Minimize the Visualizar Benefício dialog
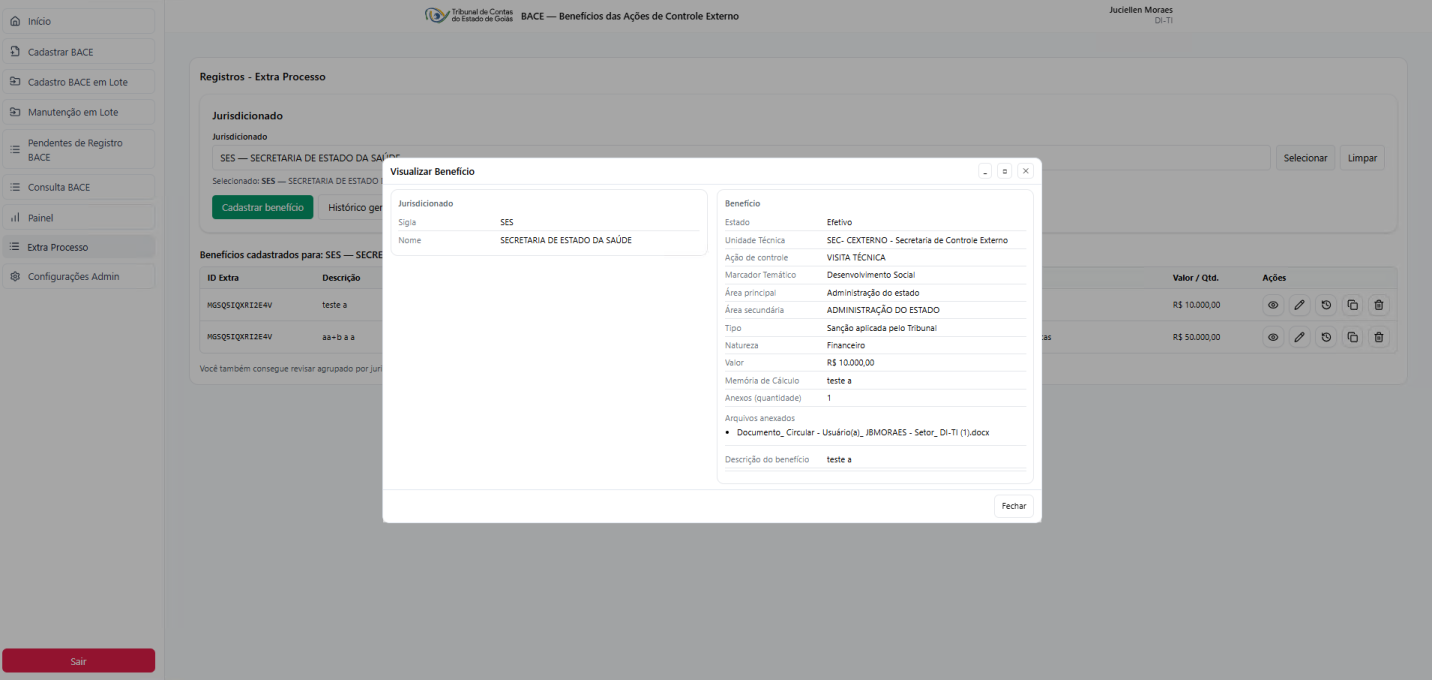 point(985,172)
